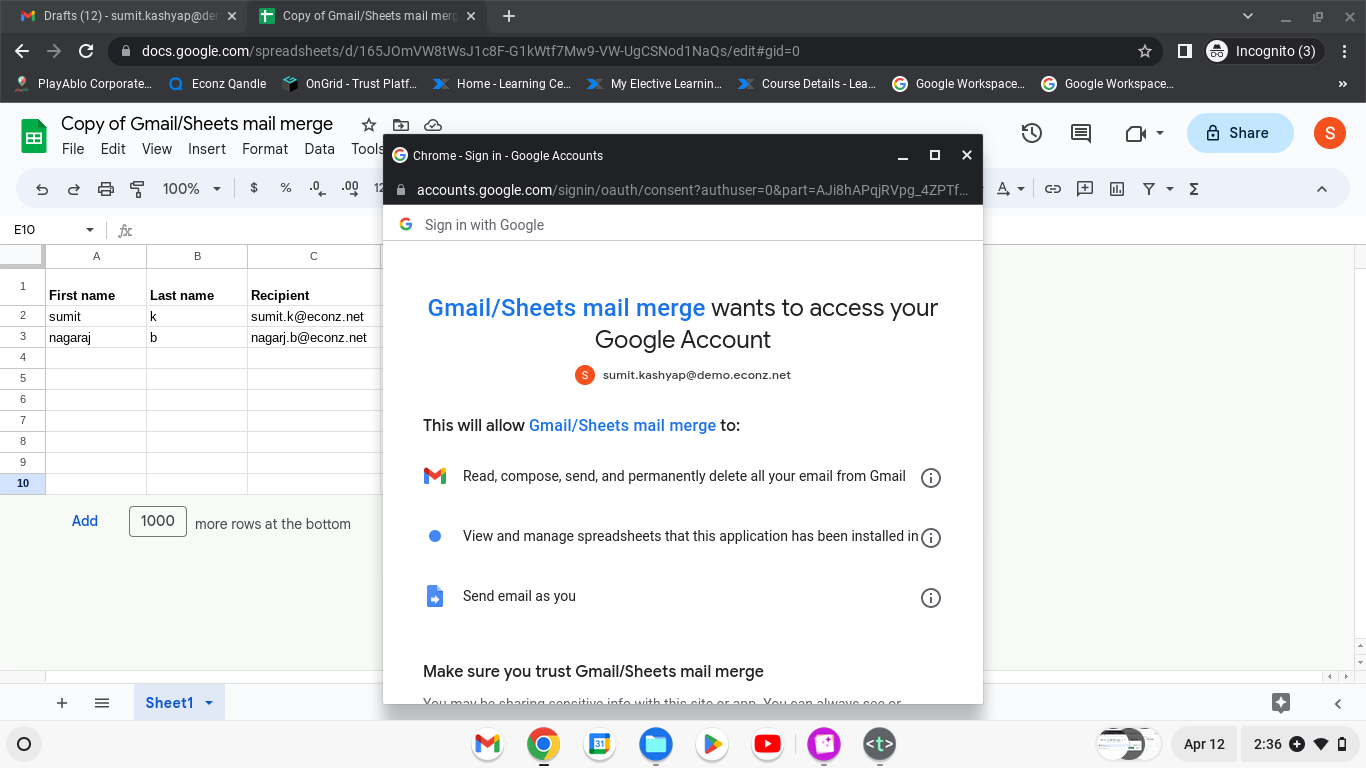Open Gmail from the shelf
This screenshot has width=1366, height=768.
487,744
